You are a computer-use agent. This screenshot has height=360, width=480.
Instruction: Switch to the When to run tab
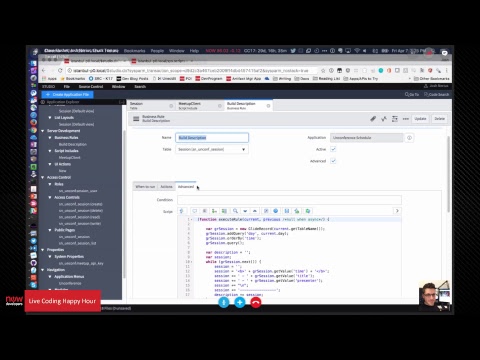point(145,187)
